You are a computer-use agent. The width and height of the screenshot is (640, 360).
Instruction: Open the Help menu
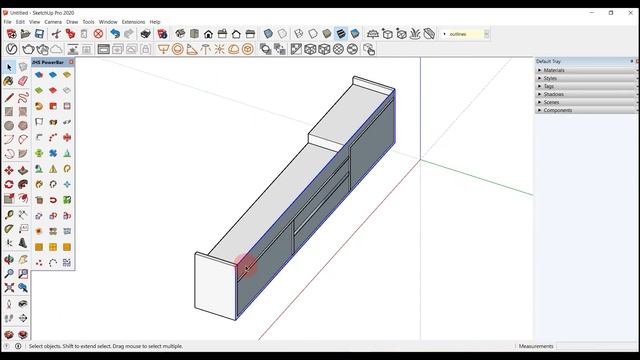[x=155, y=22]
